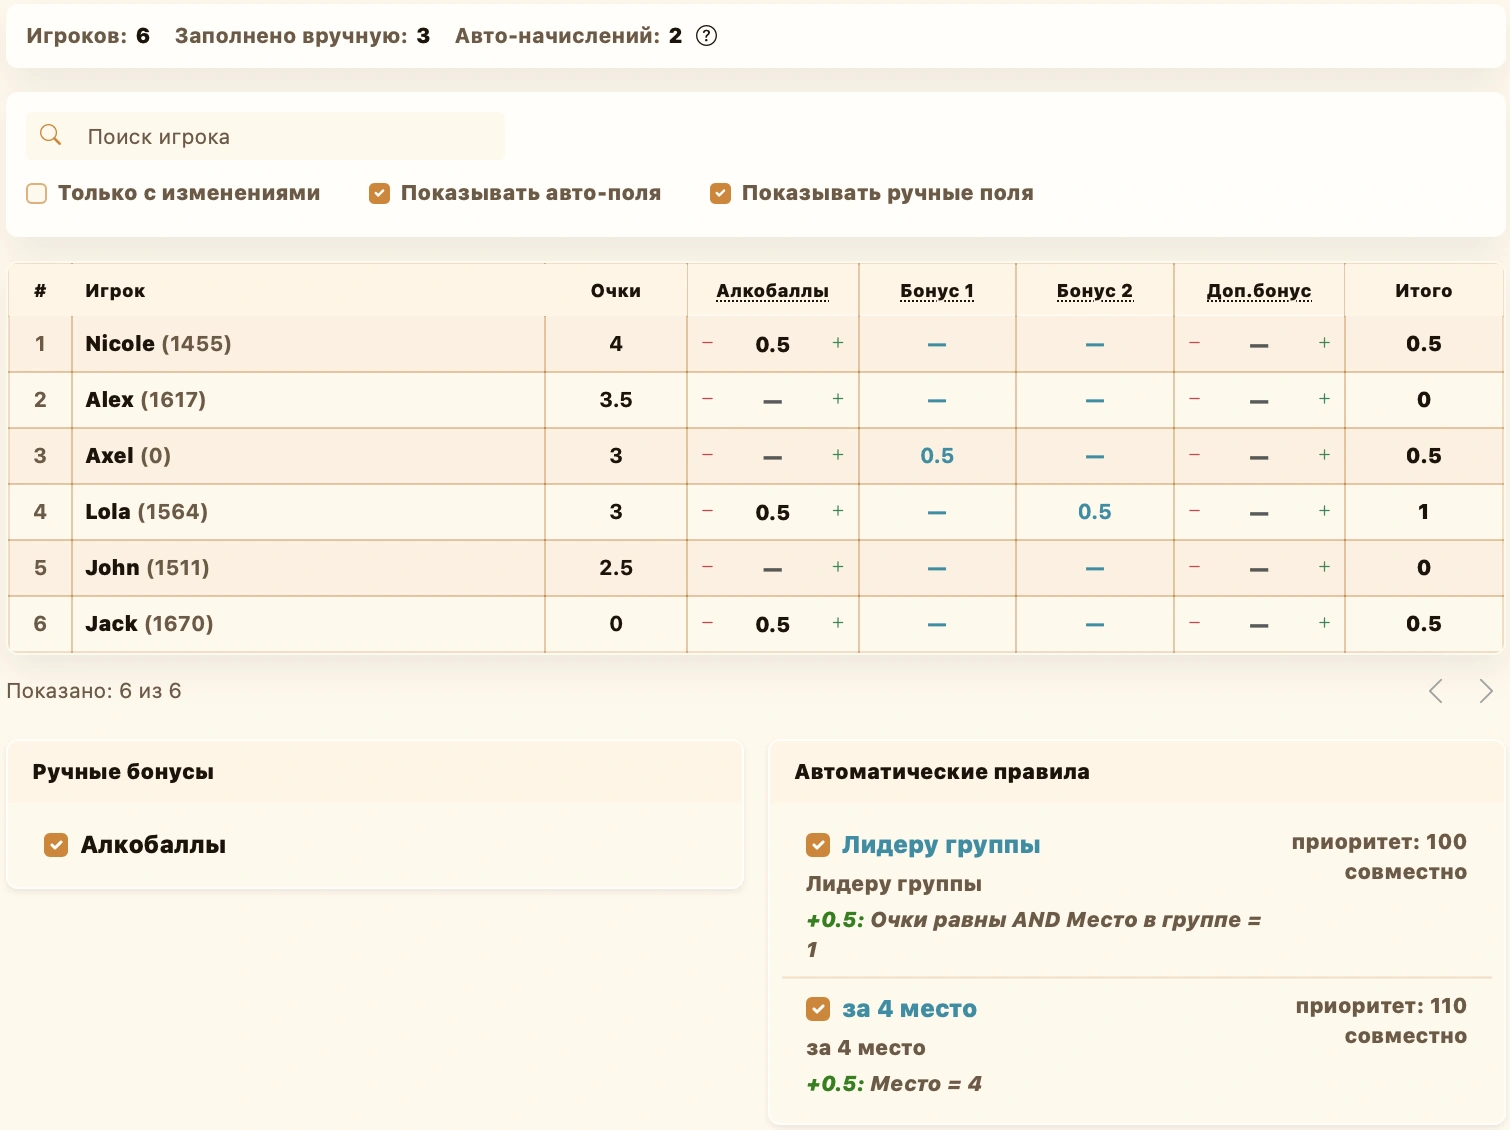Image resolution: width=1510 pixels, height=1130 pixels.
Task: Focus the 'Поиск игрока' search field
Action: pos(265,136)
